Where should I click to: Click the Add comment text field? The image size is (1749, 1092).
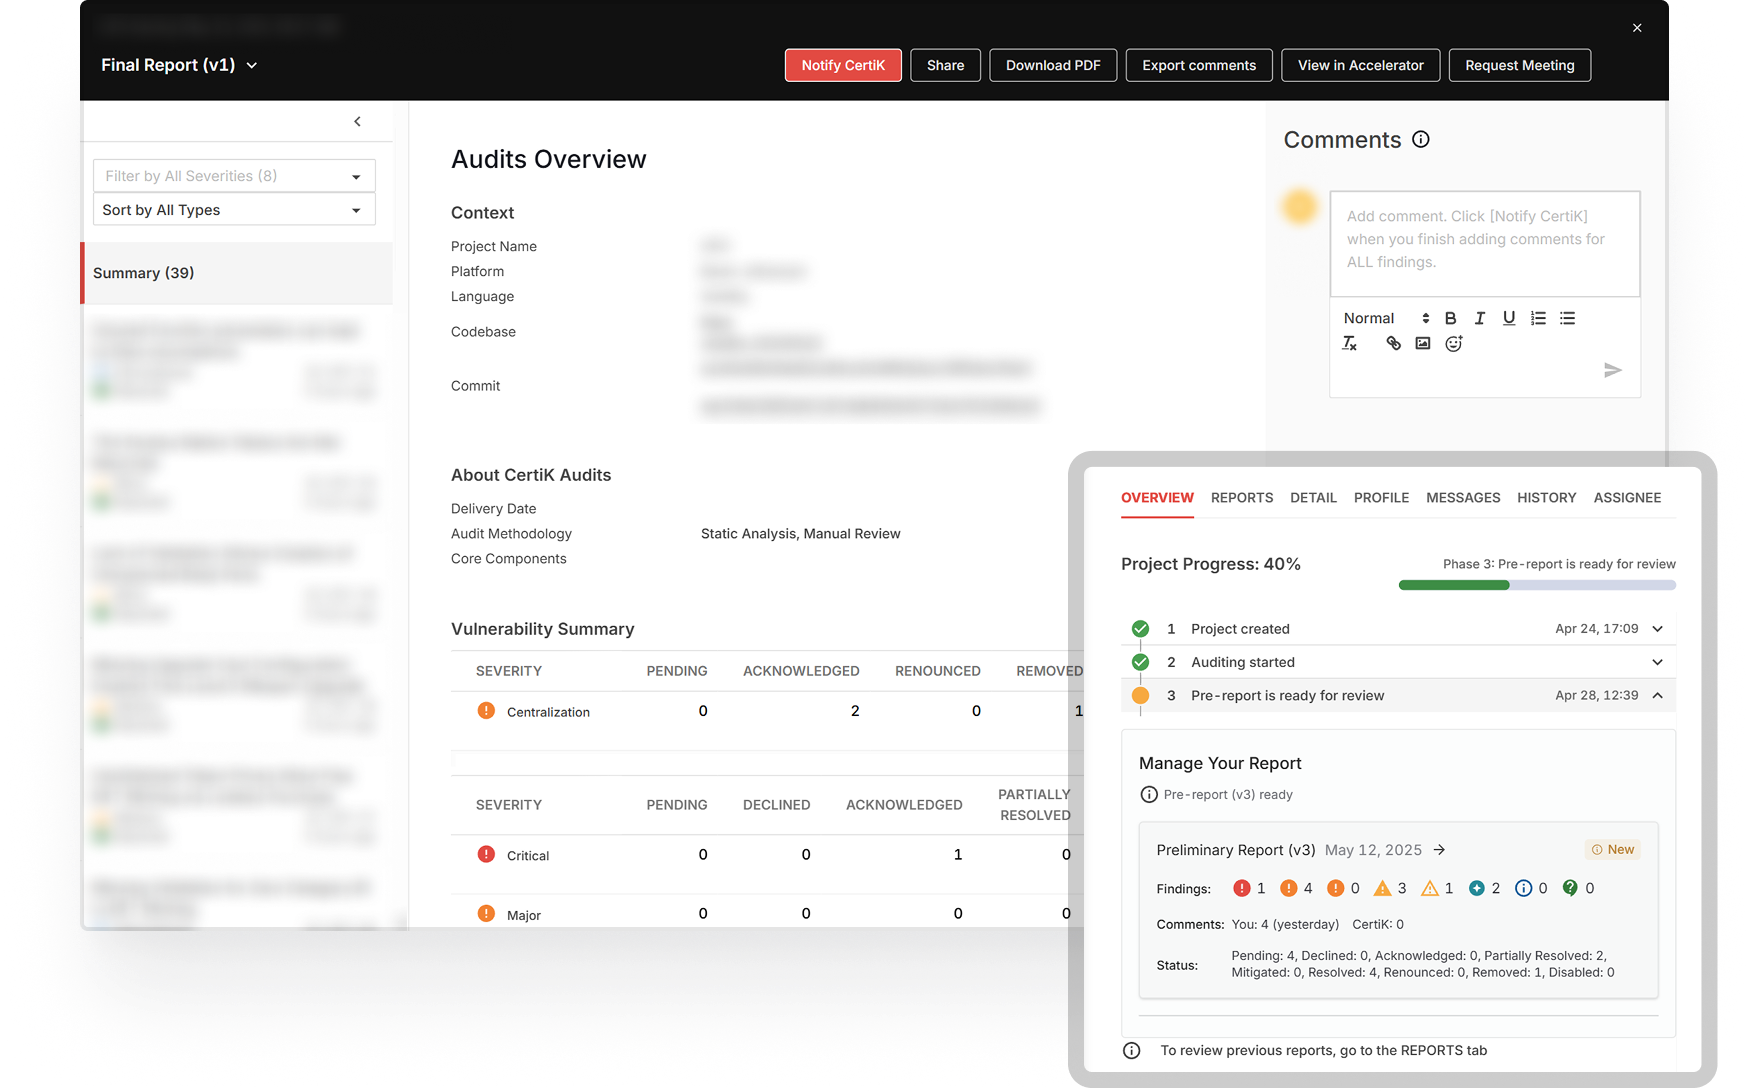tap(1485, 243)
